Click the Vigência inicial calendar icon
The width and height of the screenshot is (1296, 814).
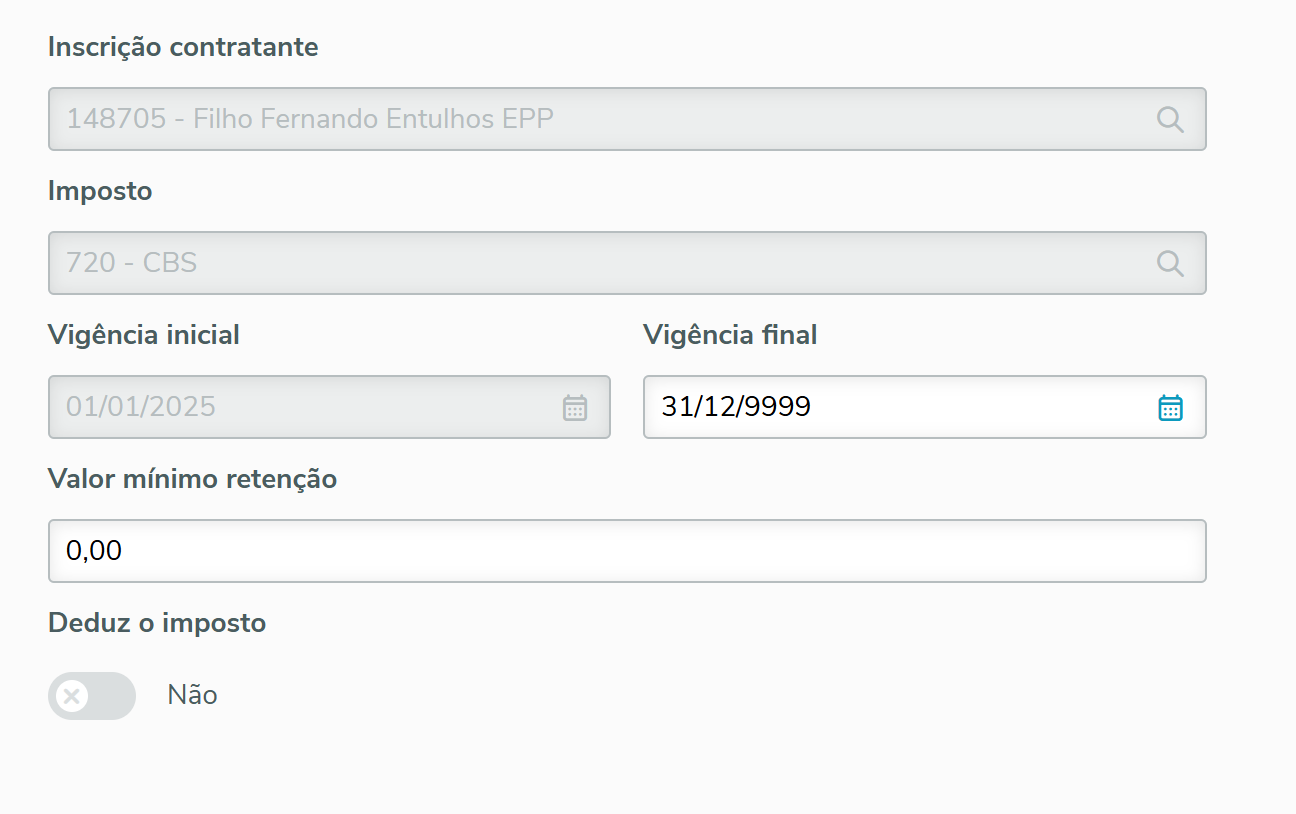click(575, 408)
